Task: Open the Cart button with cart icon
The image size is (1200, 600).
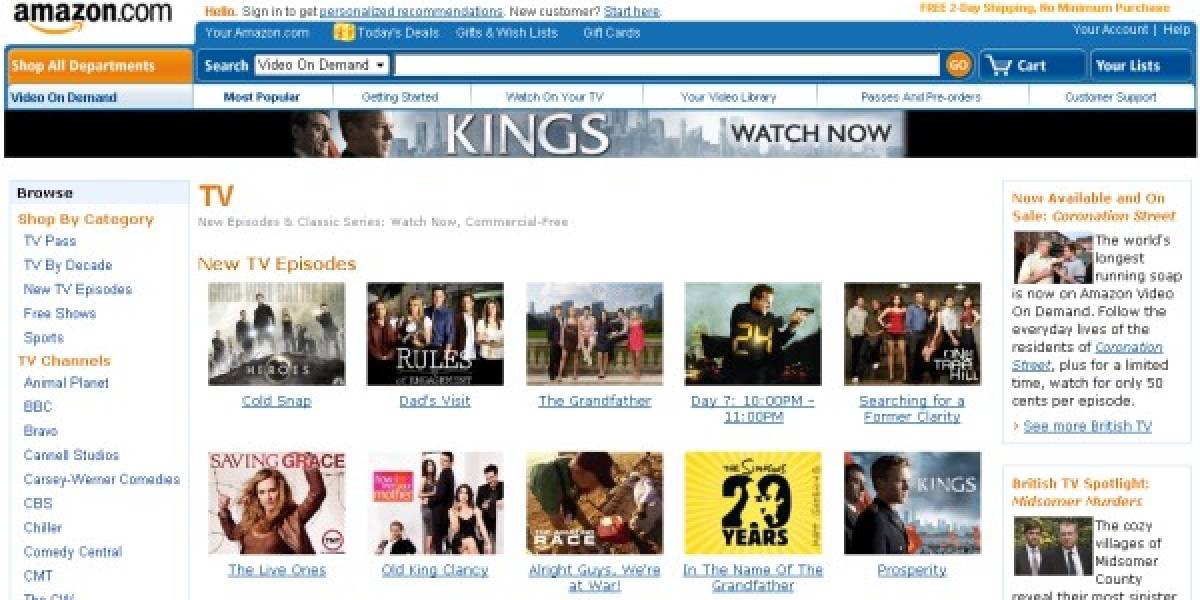Action: pyautogui.click(x=1031, y=65)
